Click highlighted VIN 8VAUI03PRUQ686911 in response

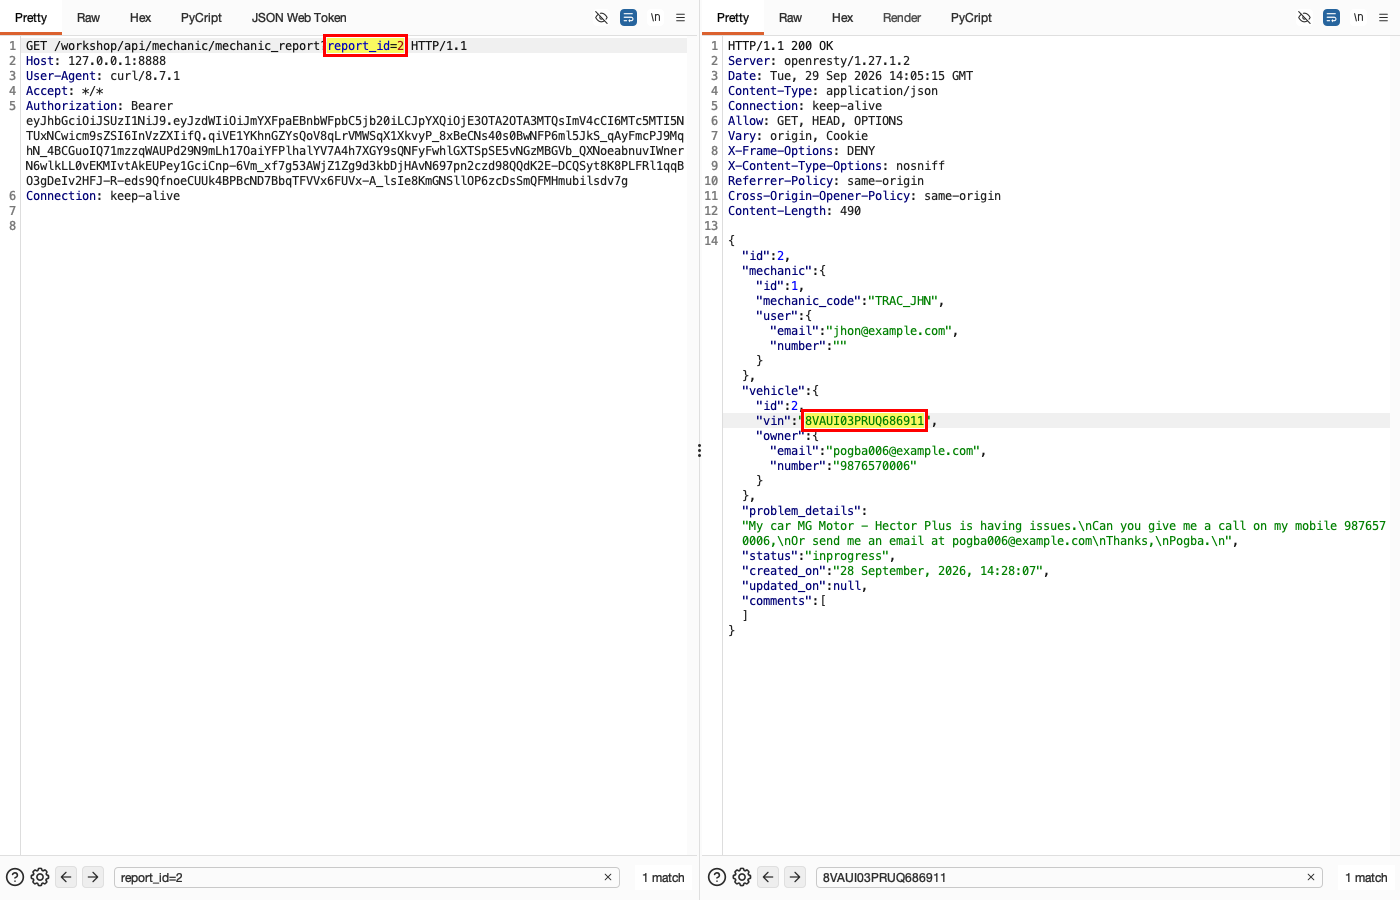pos(865,421)
